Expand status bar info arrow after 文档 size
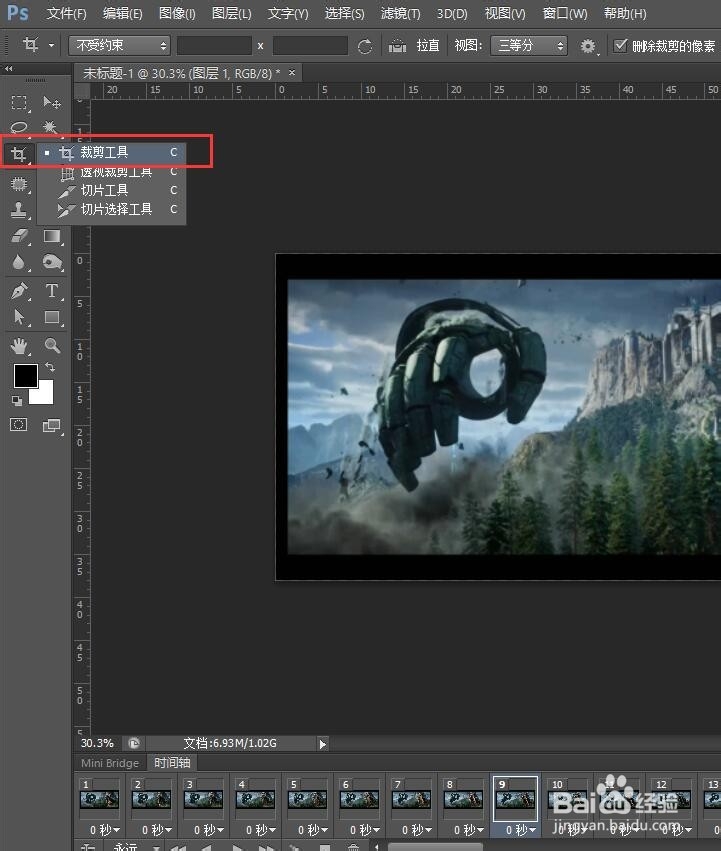Image resolution: width=721 pixels, height=851 pixels. pos(322,744)
